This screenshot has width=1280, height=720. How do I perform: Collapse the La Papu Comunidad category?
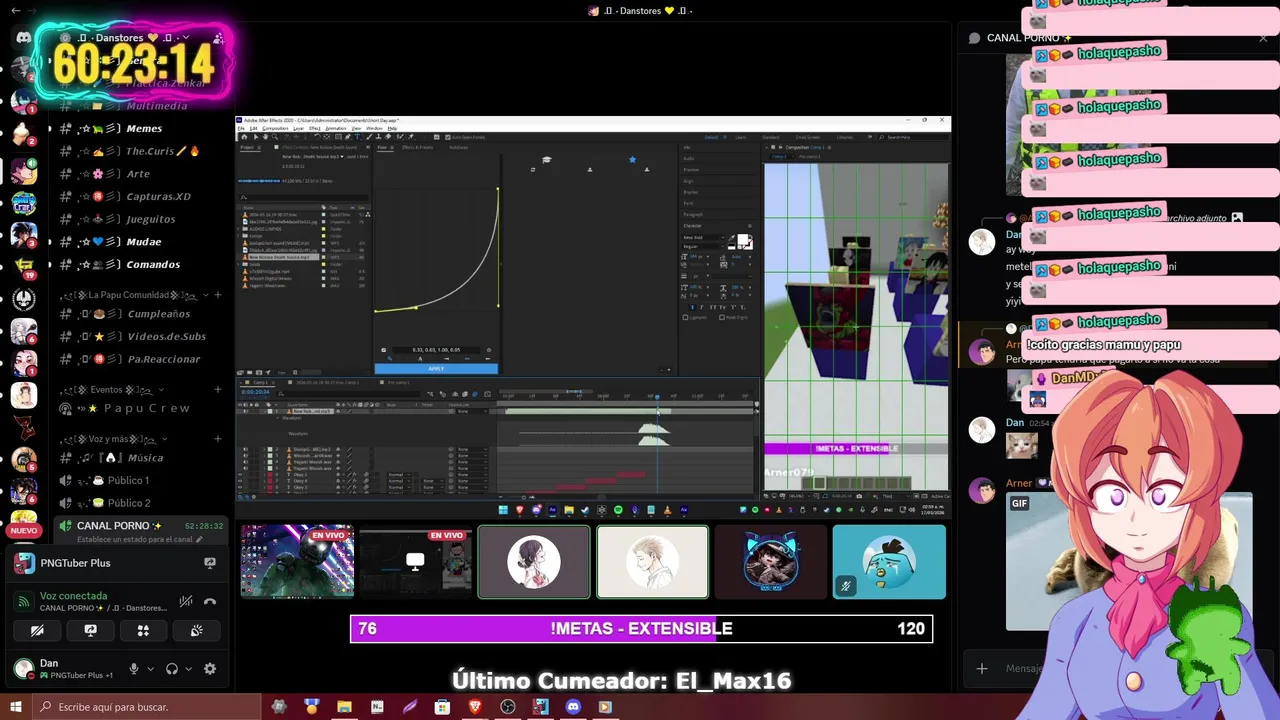click(x=136, y=295)
